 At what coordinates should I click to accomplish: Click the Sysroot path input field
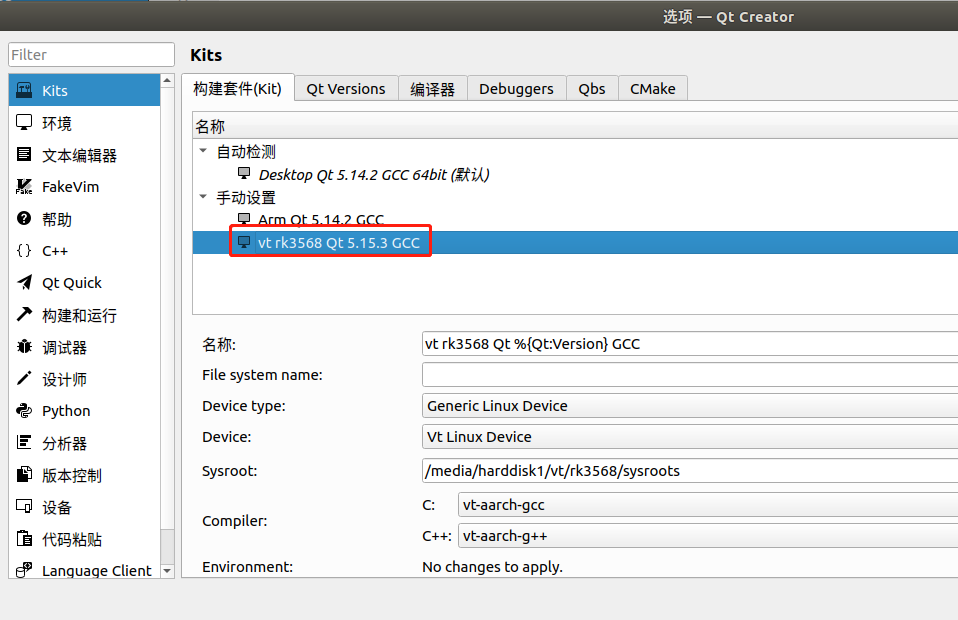(x=690, y=471)
